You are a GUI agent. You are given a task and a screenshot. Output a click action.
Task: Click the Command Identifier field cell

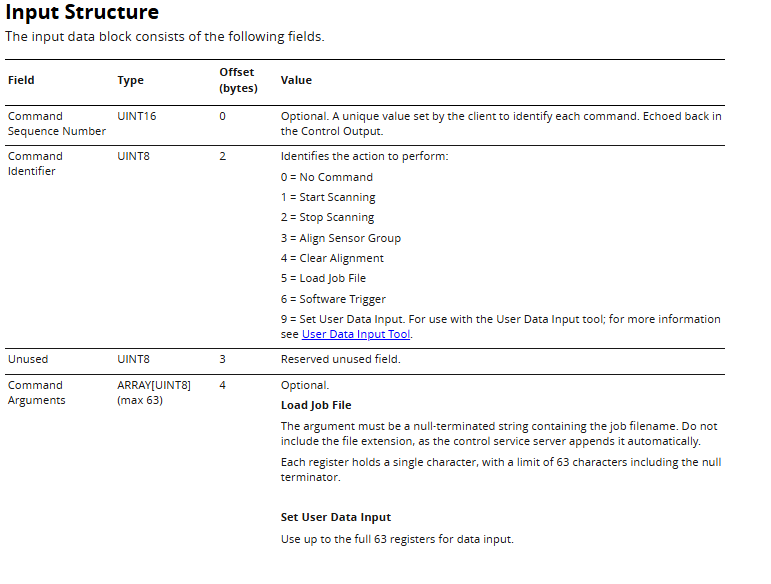[35, 164]
